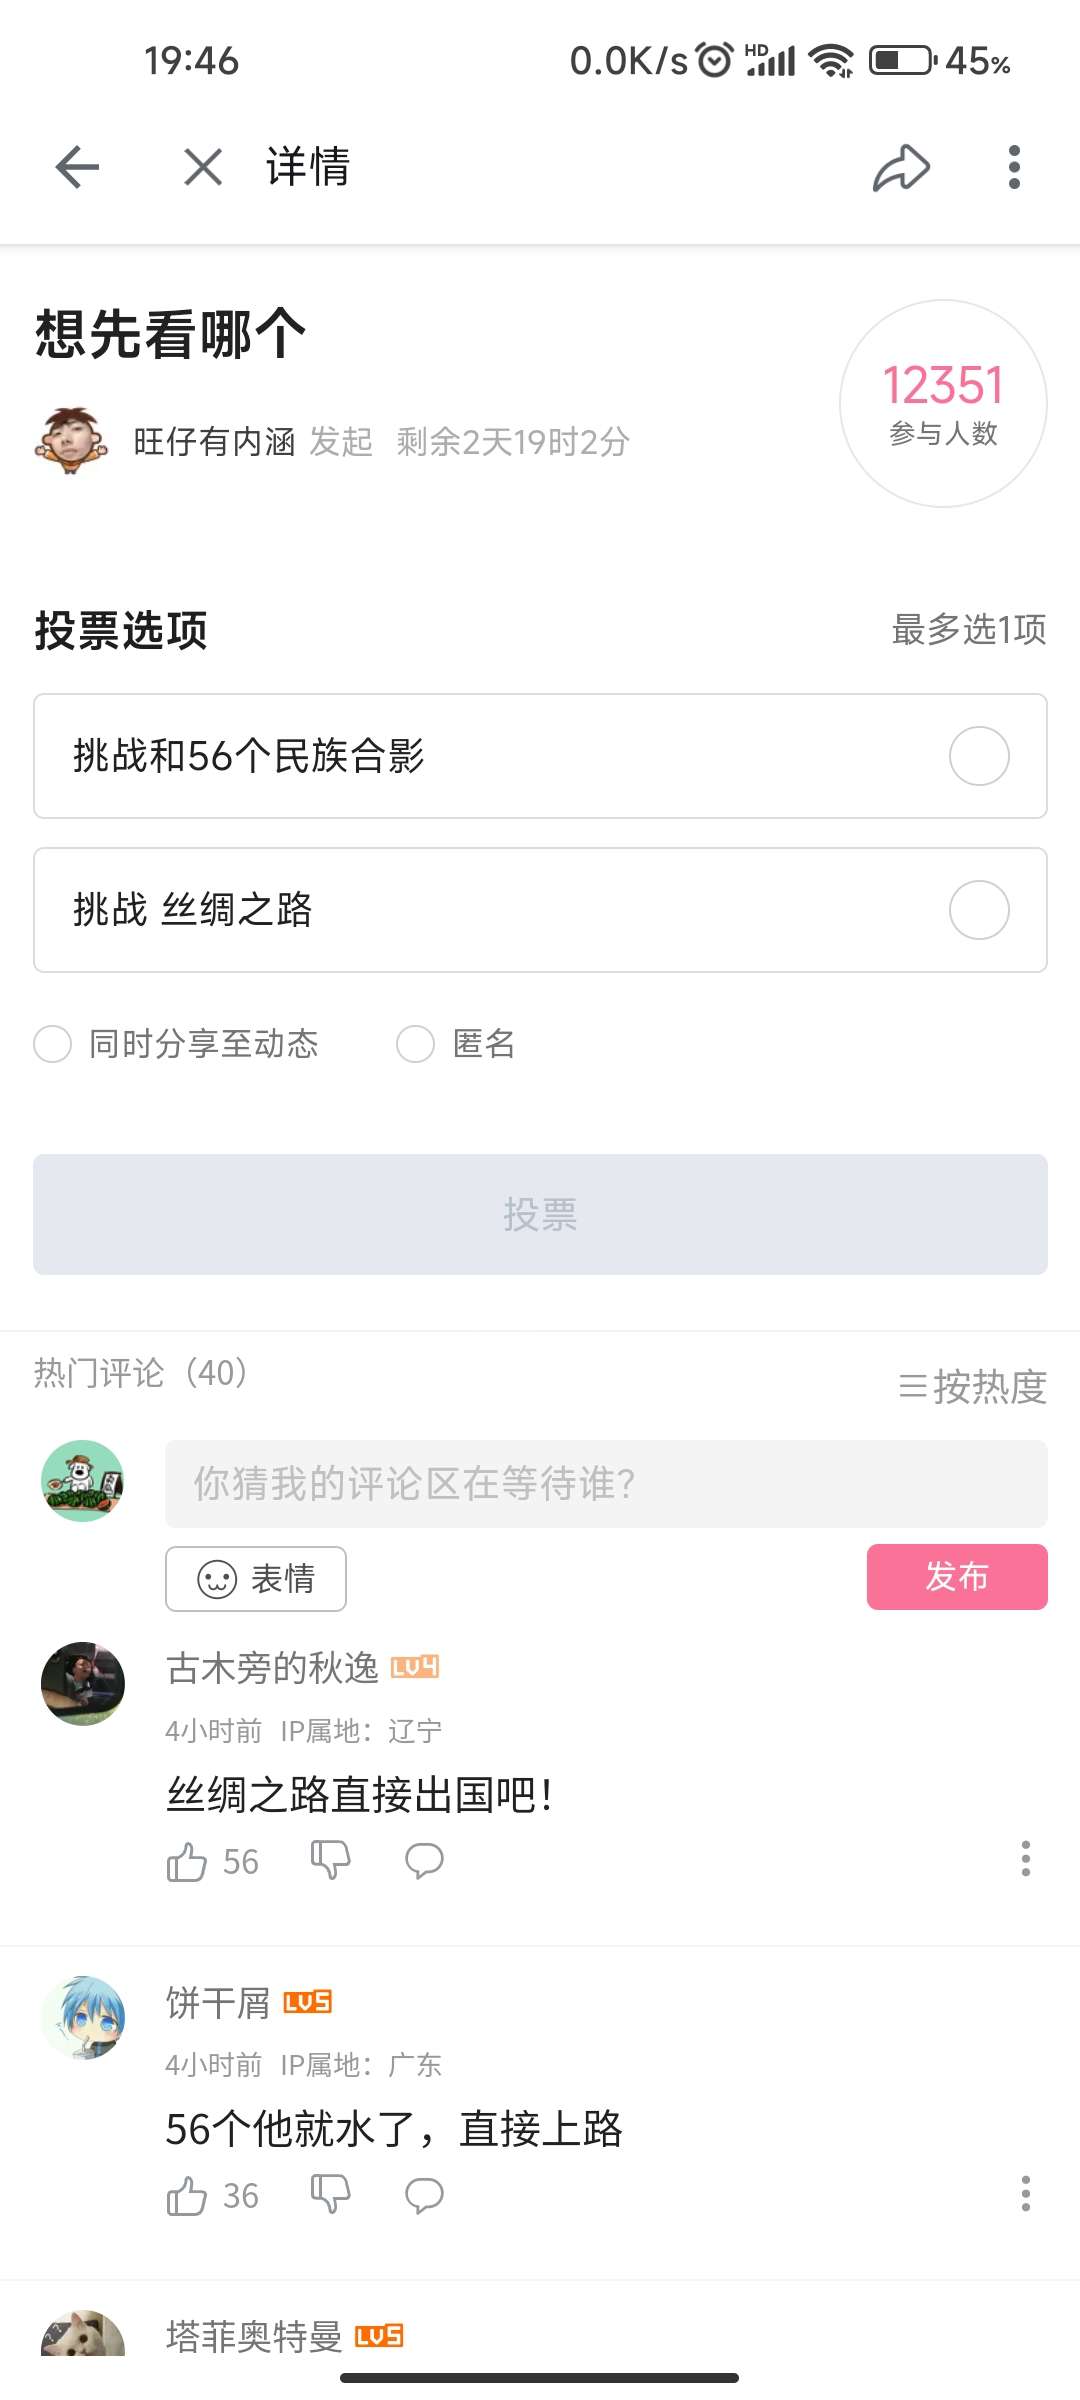Like 饼干屑's comment
The width and height of the screenshot is (1080, 2400).
coord(187,2196)
